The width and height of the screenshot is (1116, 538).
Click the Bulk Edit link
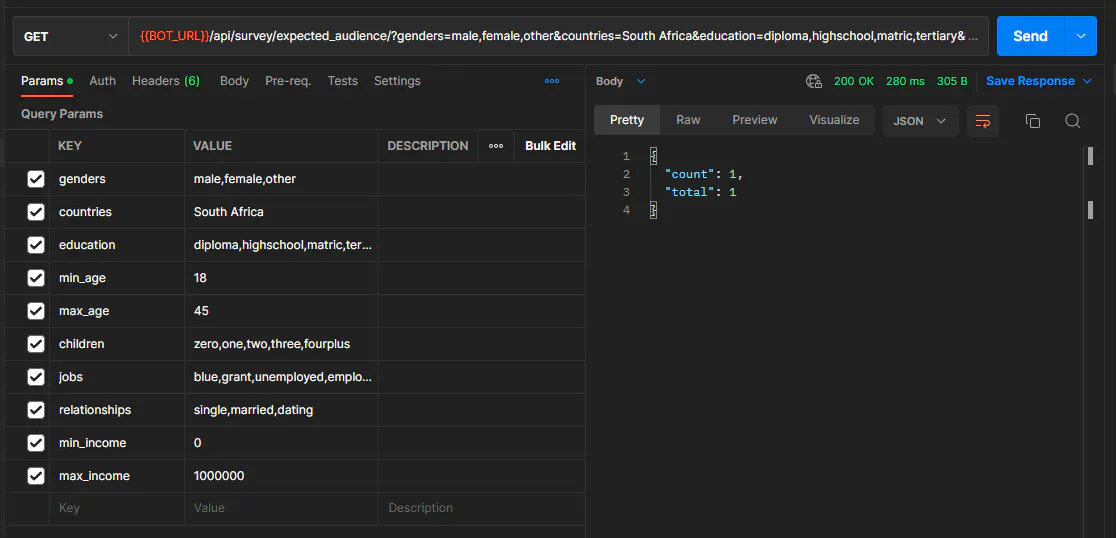click(x=550, y=146)
